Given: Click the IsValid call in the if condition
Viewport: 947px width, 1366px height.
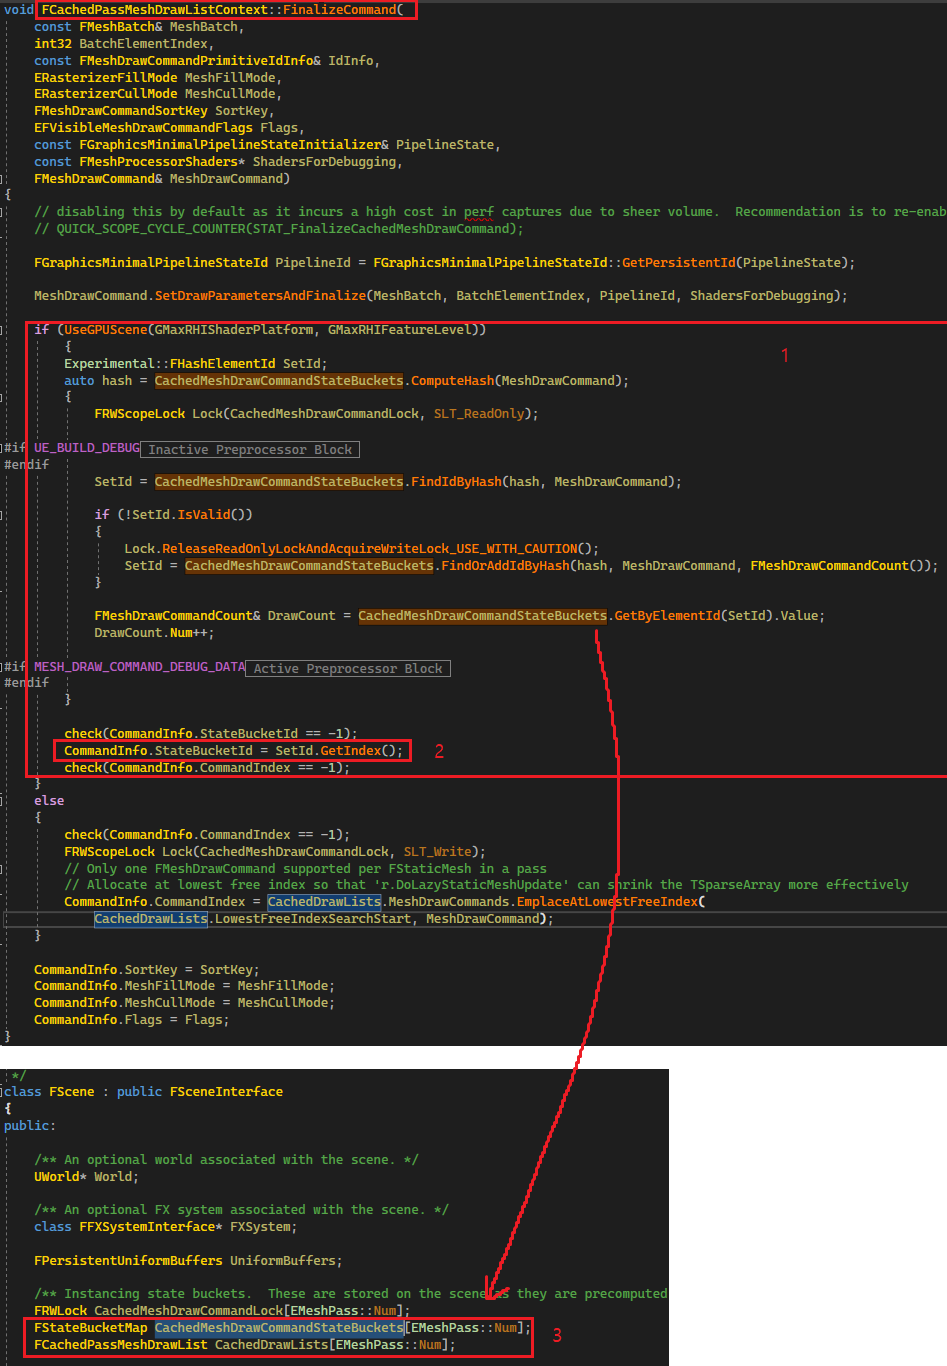Looking at the screenshot, I should tap(204, 515).
